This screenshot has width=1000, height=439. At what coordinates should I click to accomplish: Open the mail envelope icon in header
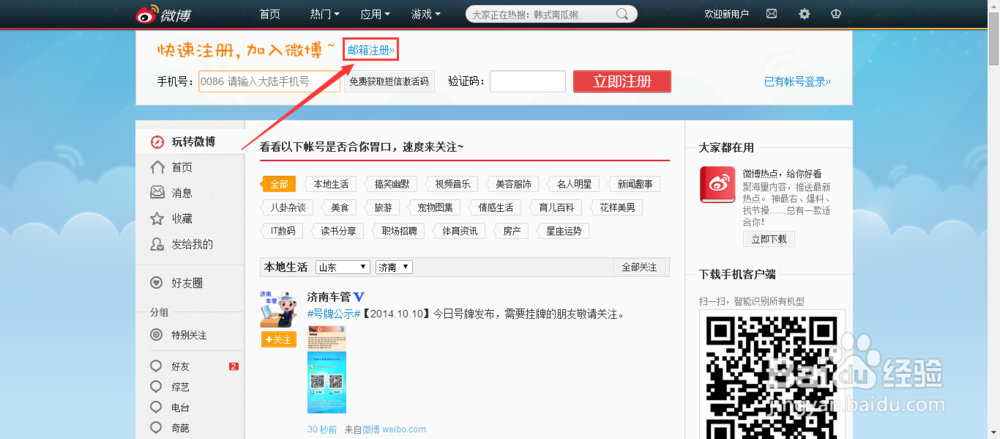click(772, 13)
